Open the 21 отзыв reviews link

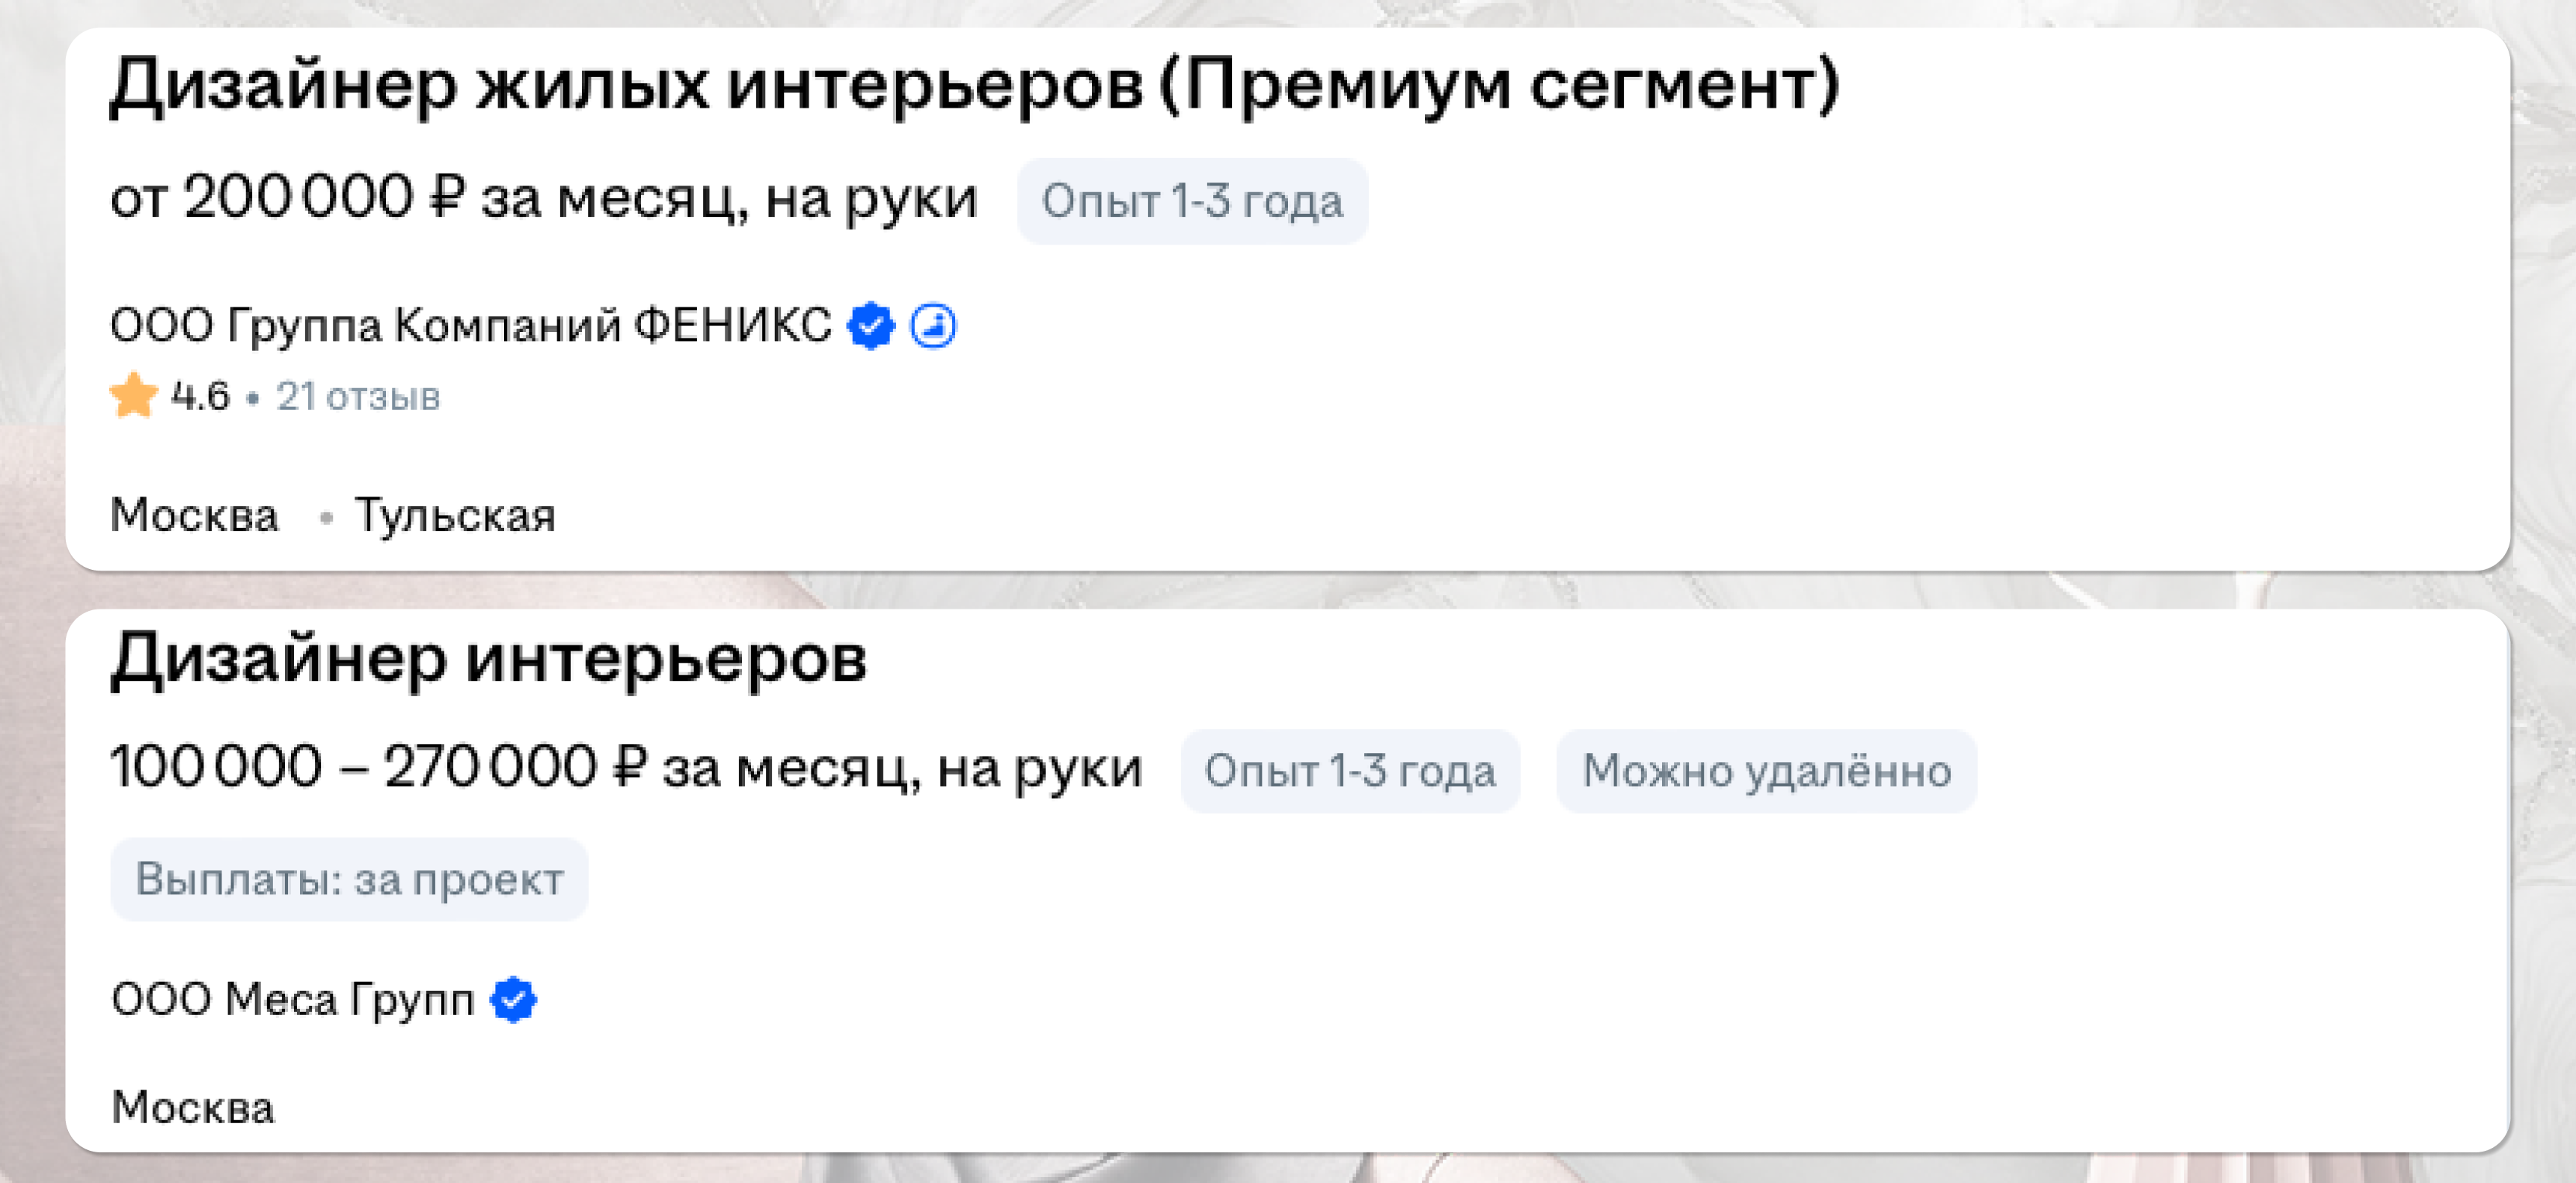point(358,397)
